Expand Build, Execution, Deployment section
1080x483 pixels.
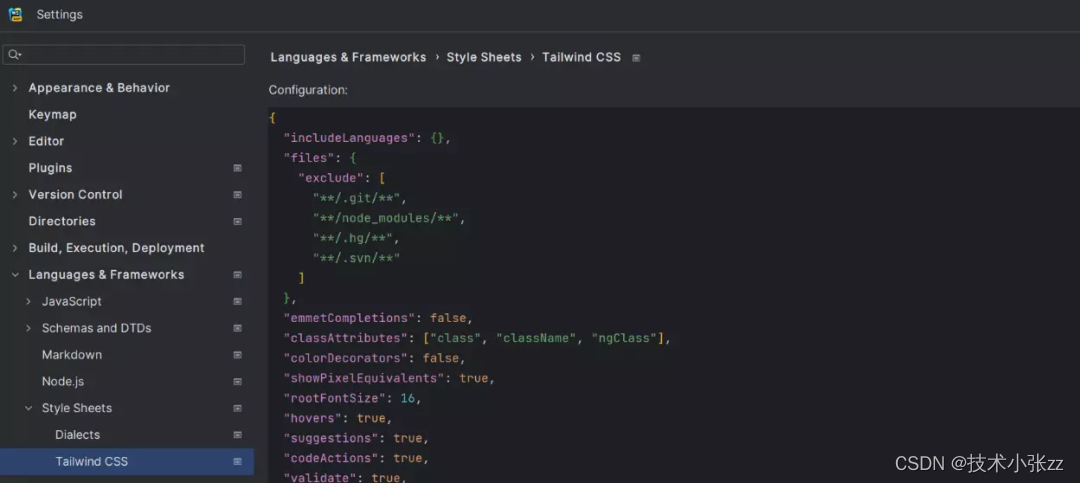click(15, 248)
